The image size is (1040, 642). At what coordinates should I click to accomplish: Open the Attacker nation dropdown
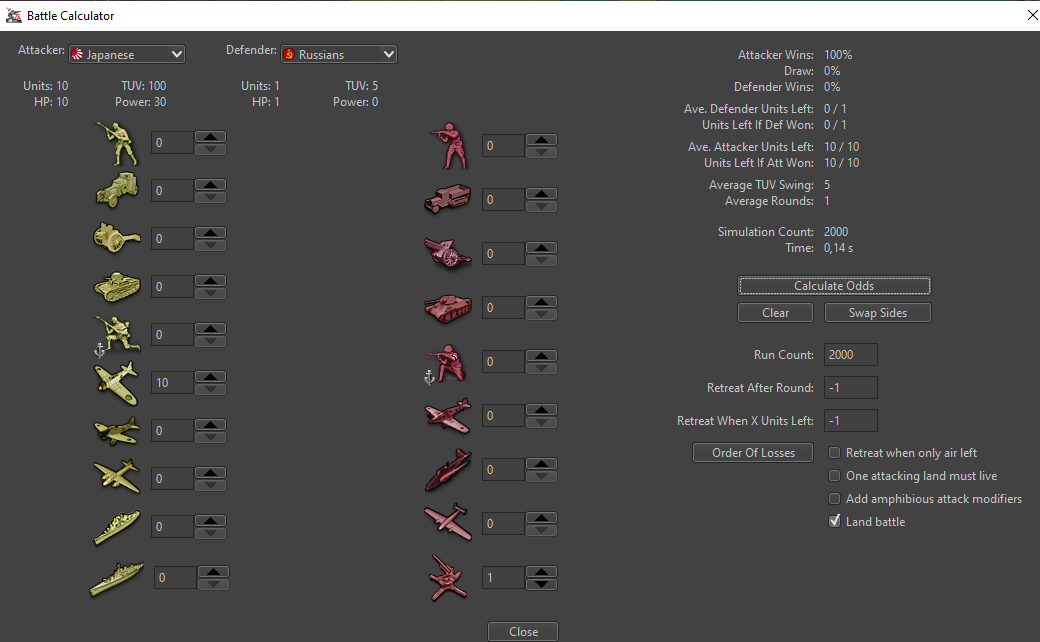point(126,54)
